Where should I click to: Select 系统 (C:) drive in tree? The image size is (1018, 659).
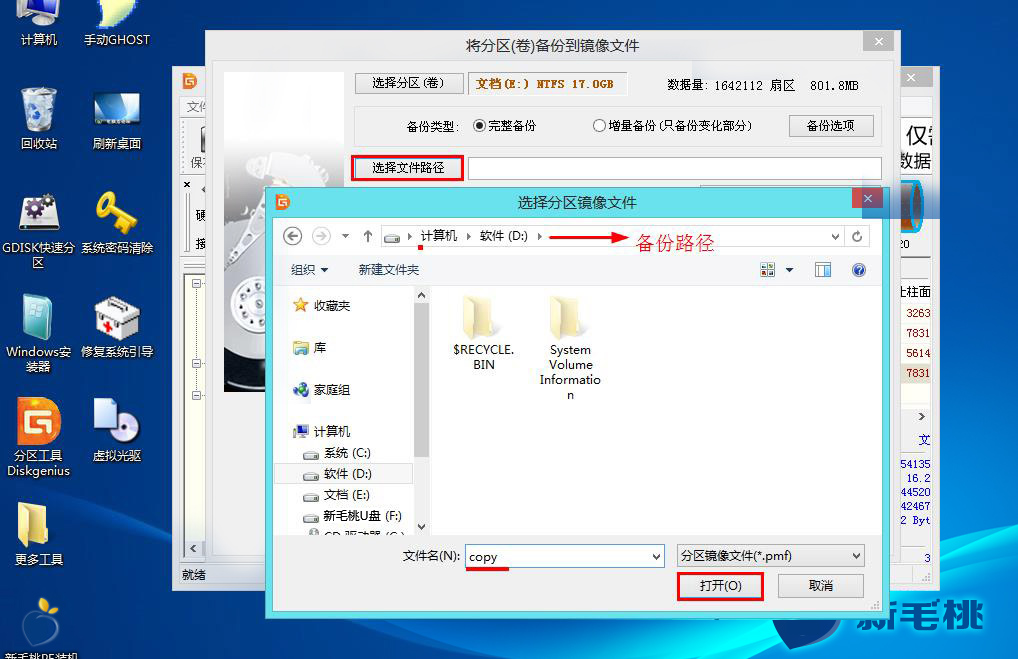pyautogui.click(x=338, y=453)
